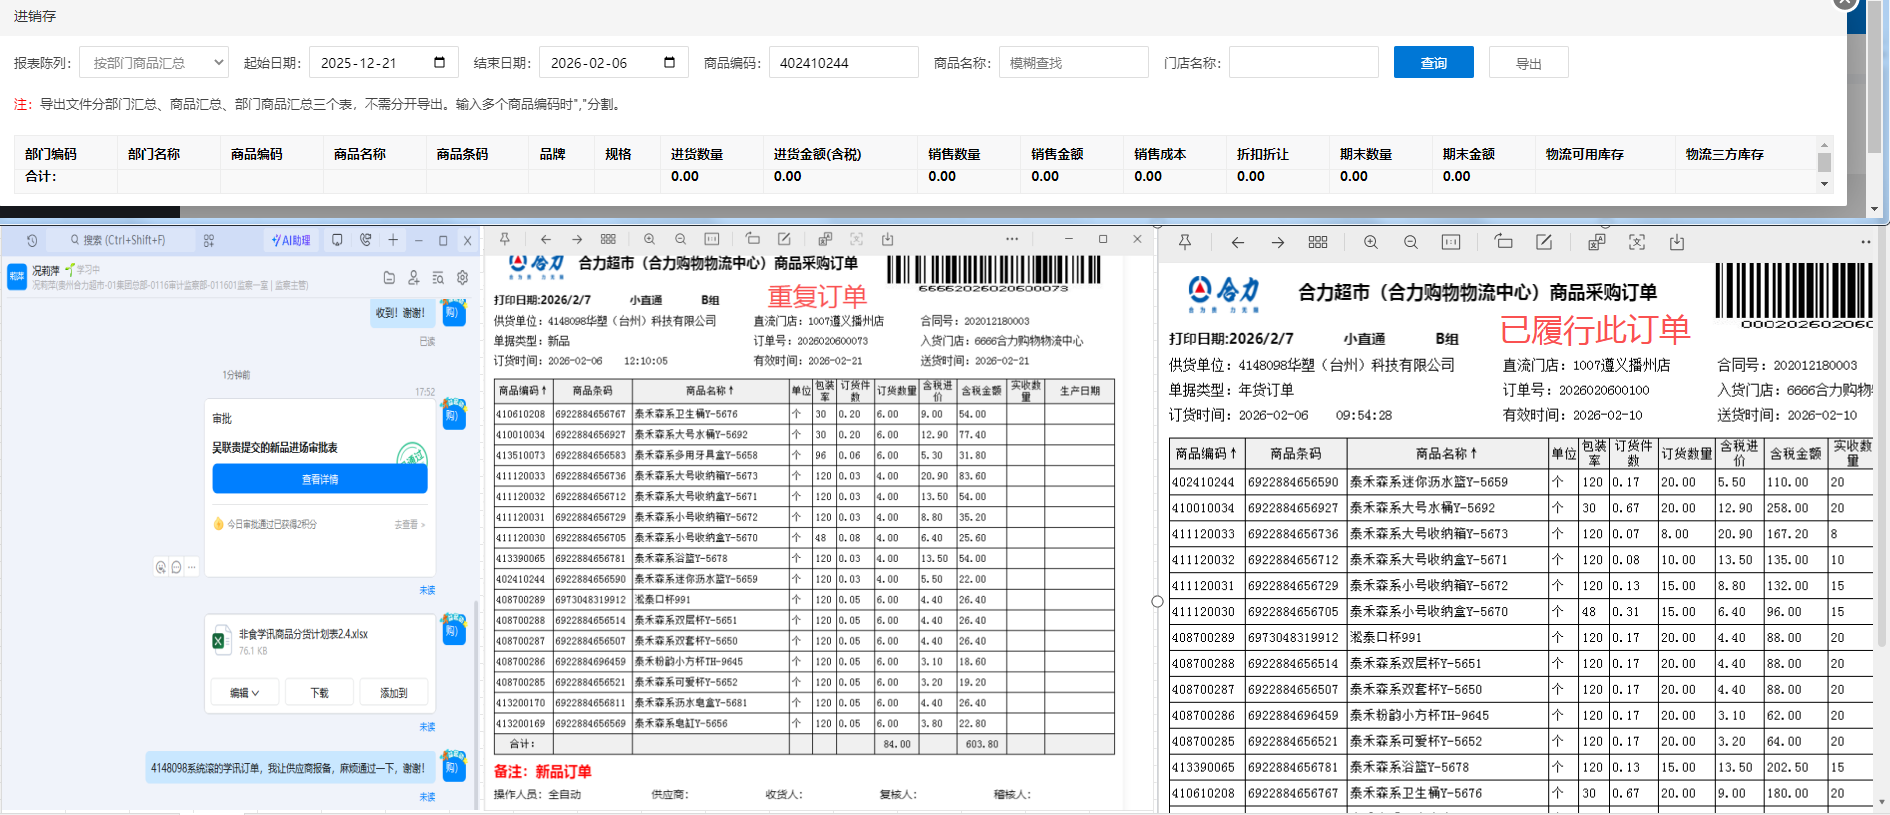Open chat history clock icon
Image resolution: width=1890 pixels, height=815 pixels.
point(32,241)
